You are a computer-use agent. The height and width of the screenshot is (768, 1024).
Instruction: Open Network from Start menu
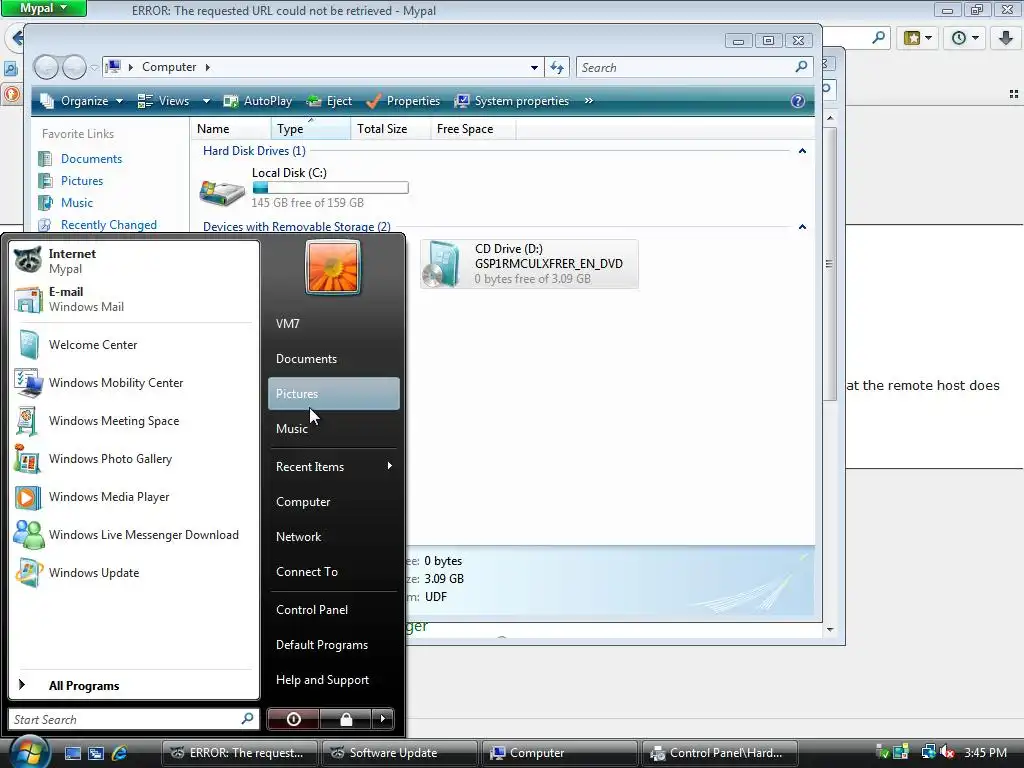click(x=334, y=537)
